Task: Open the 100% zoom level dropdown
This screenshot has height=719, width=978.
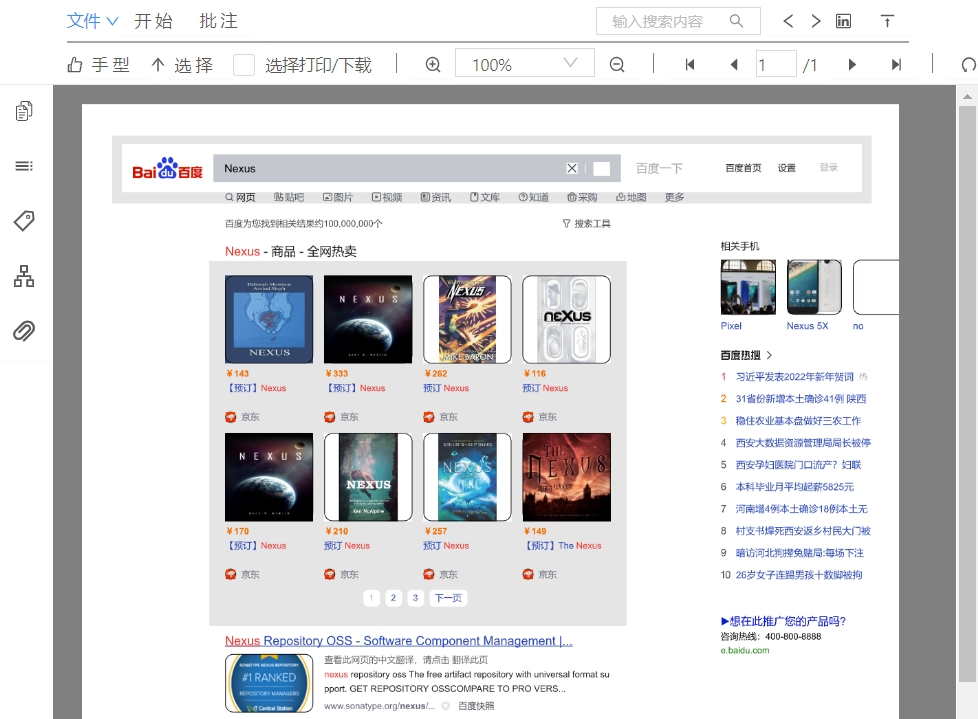Action: (x=525, y=63)
